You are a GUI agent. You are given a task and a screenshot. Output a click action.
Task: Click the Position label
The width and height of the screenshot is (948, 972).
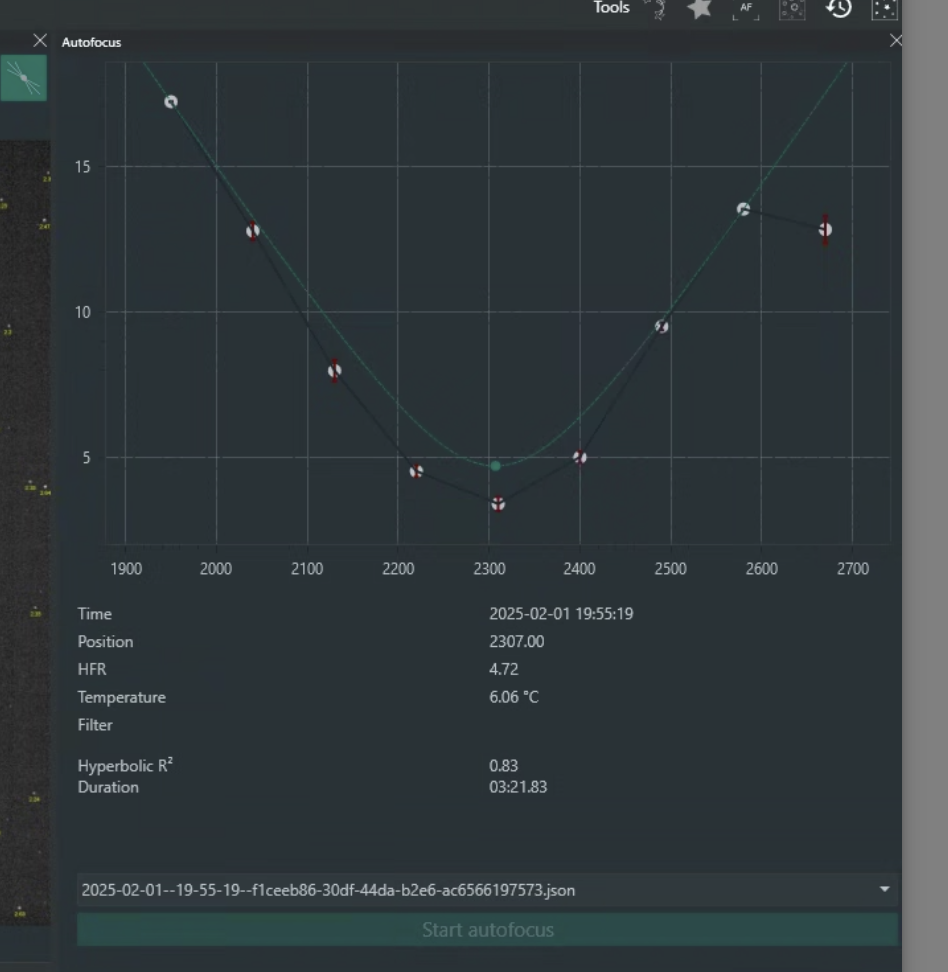pos(105,642)
